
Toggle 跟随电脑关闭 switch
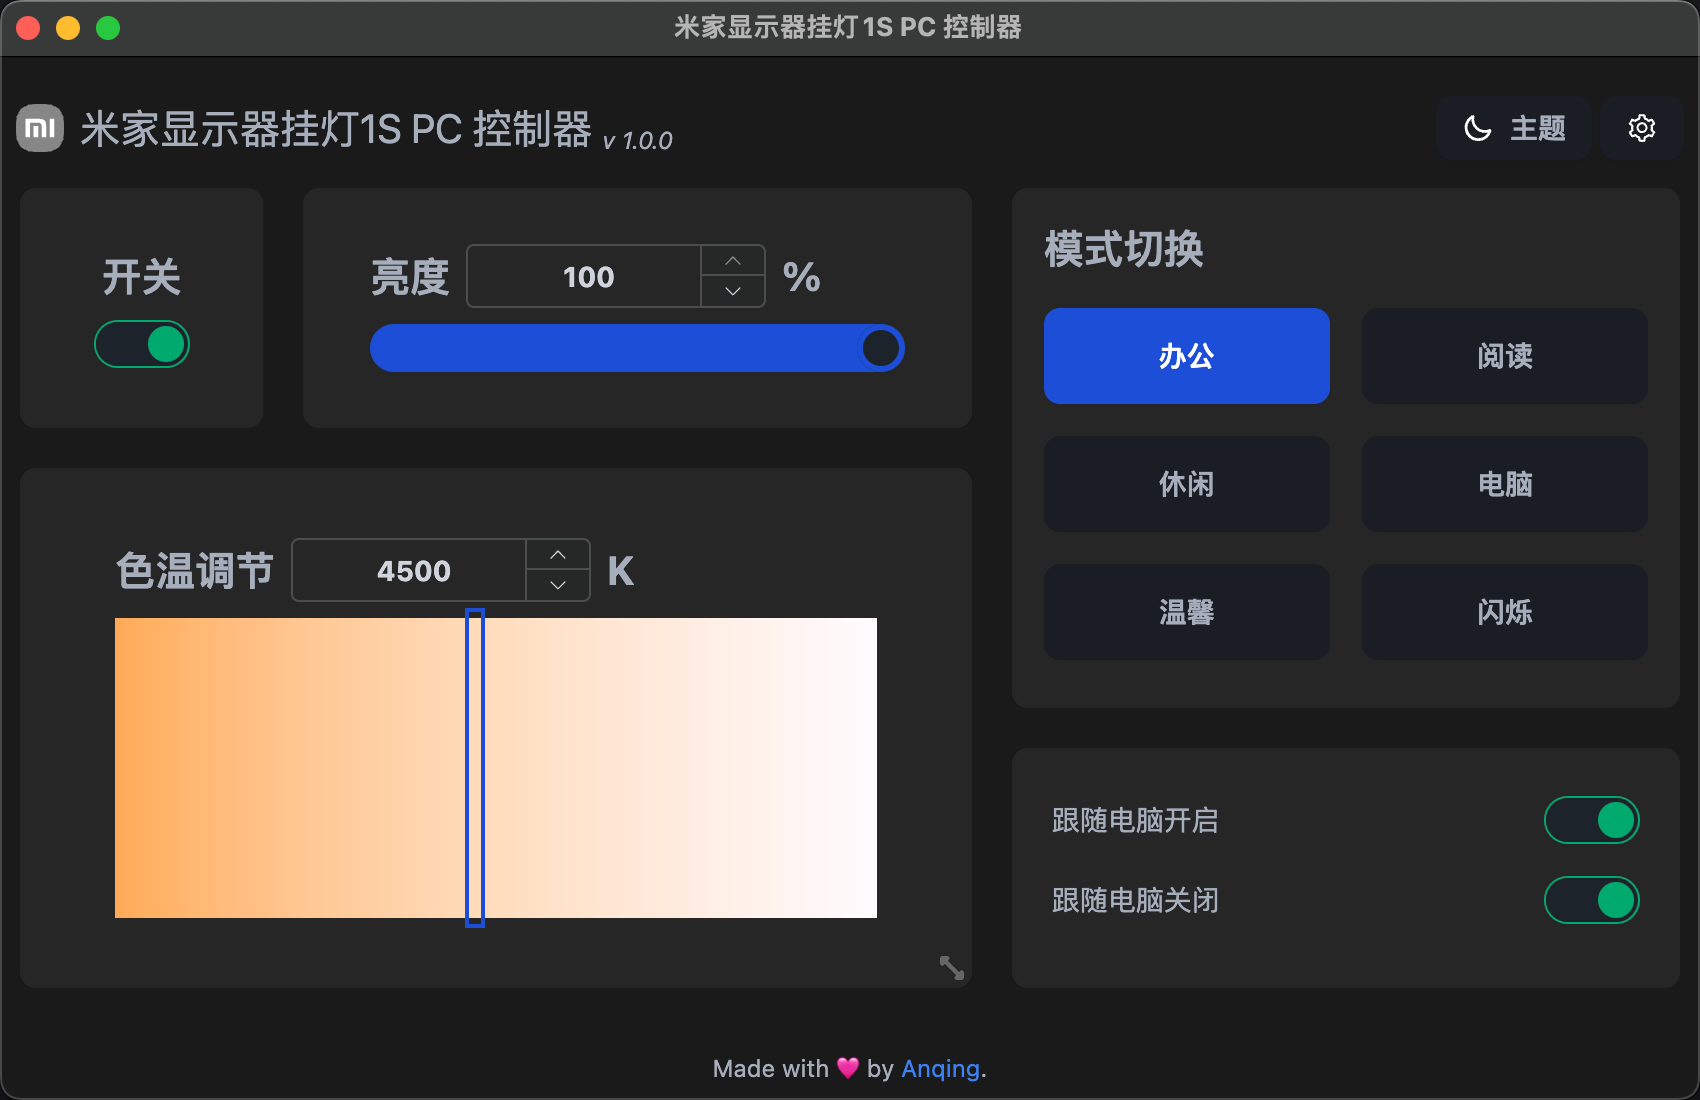(x=1591, y=900)
